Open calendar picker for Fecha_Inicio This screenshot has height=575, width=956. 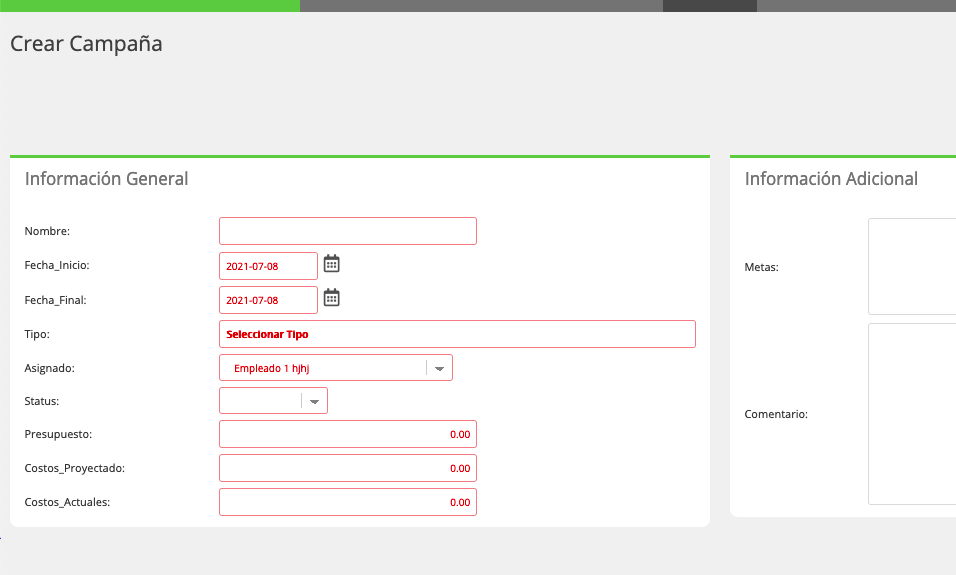pyautogui.click(x=332, y=264)
